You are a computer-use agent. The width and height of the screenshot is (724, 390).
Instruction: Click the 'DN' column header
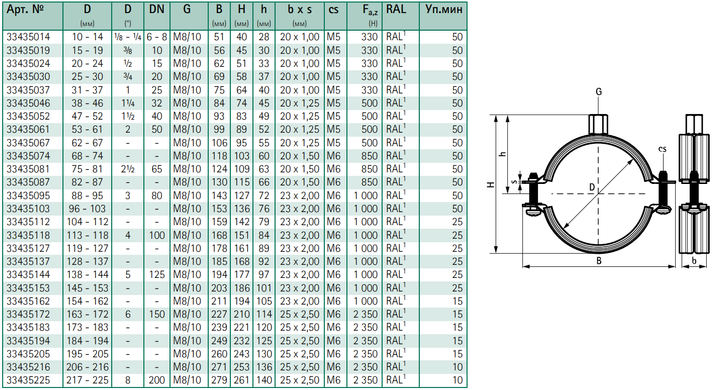click(157, 9)
